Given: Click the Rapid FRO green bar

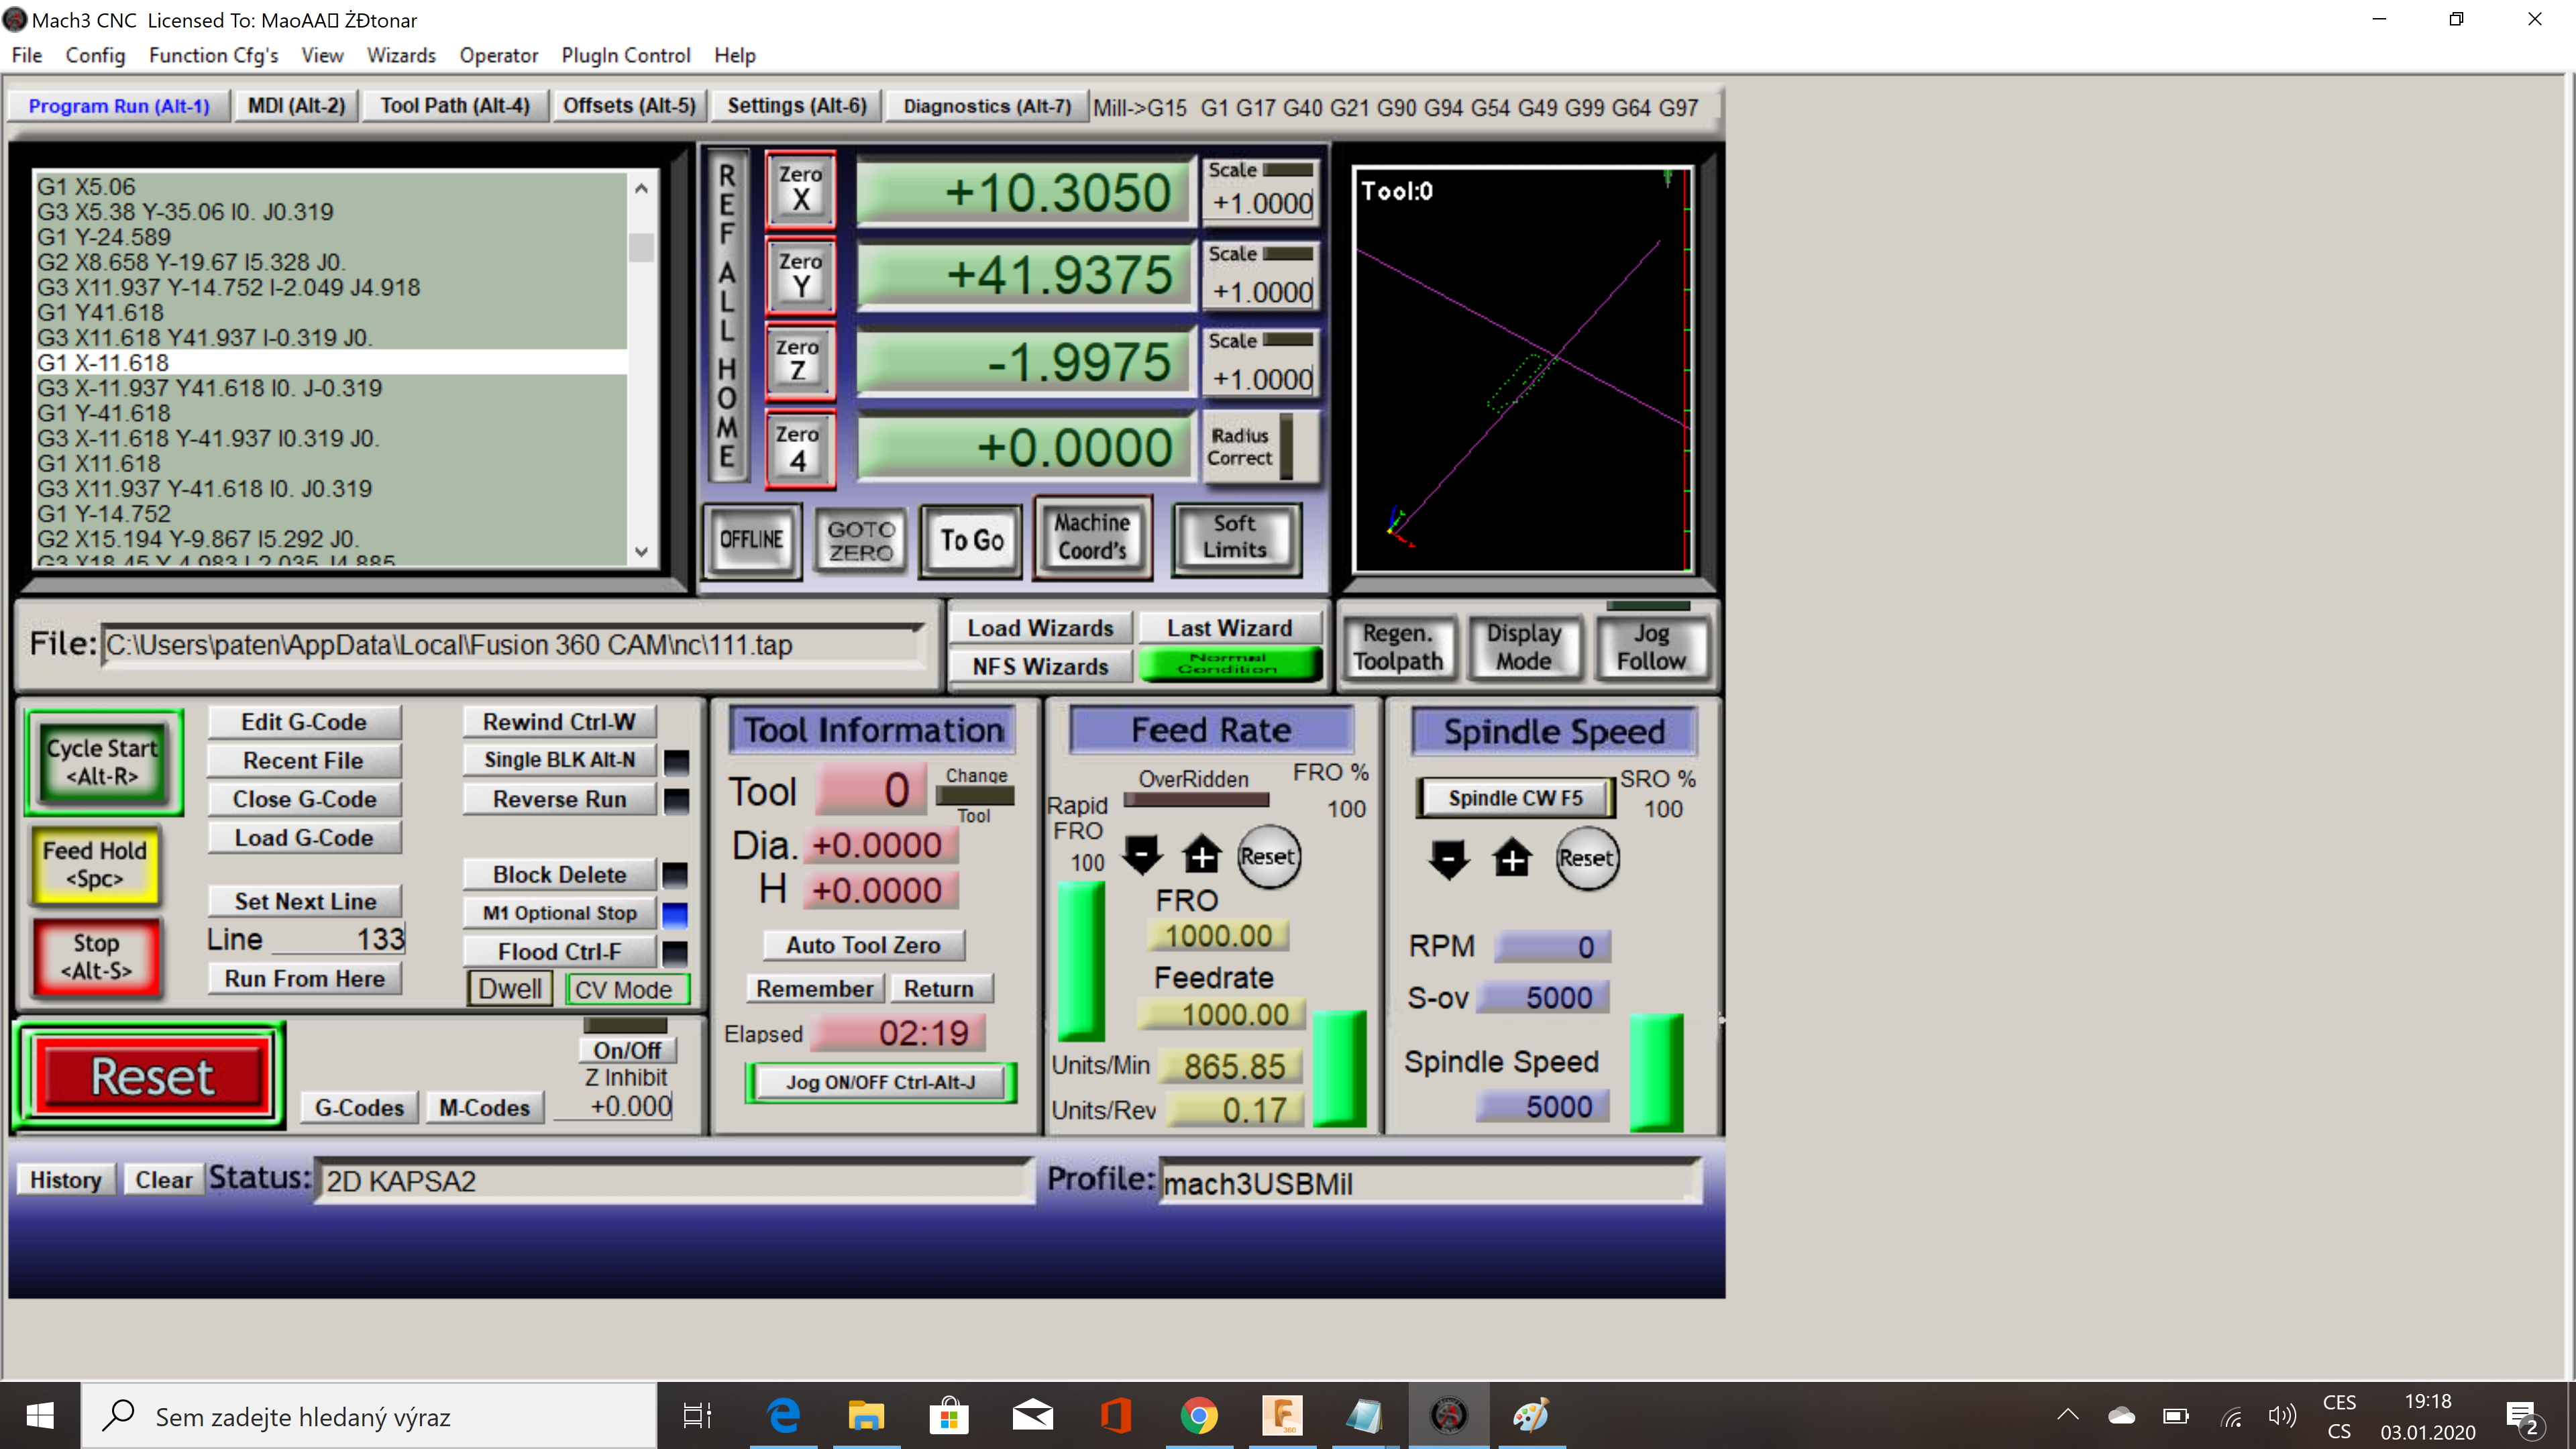Looking at the screenshot, I should coord(1081,962).
